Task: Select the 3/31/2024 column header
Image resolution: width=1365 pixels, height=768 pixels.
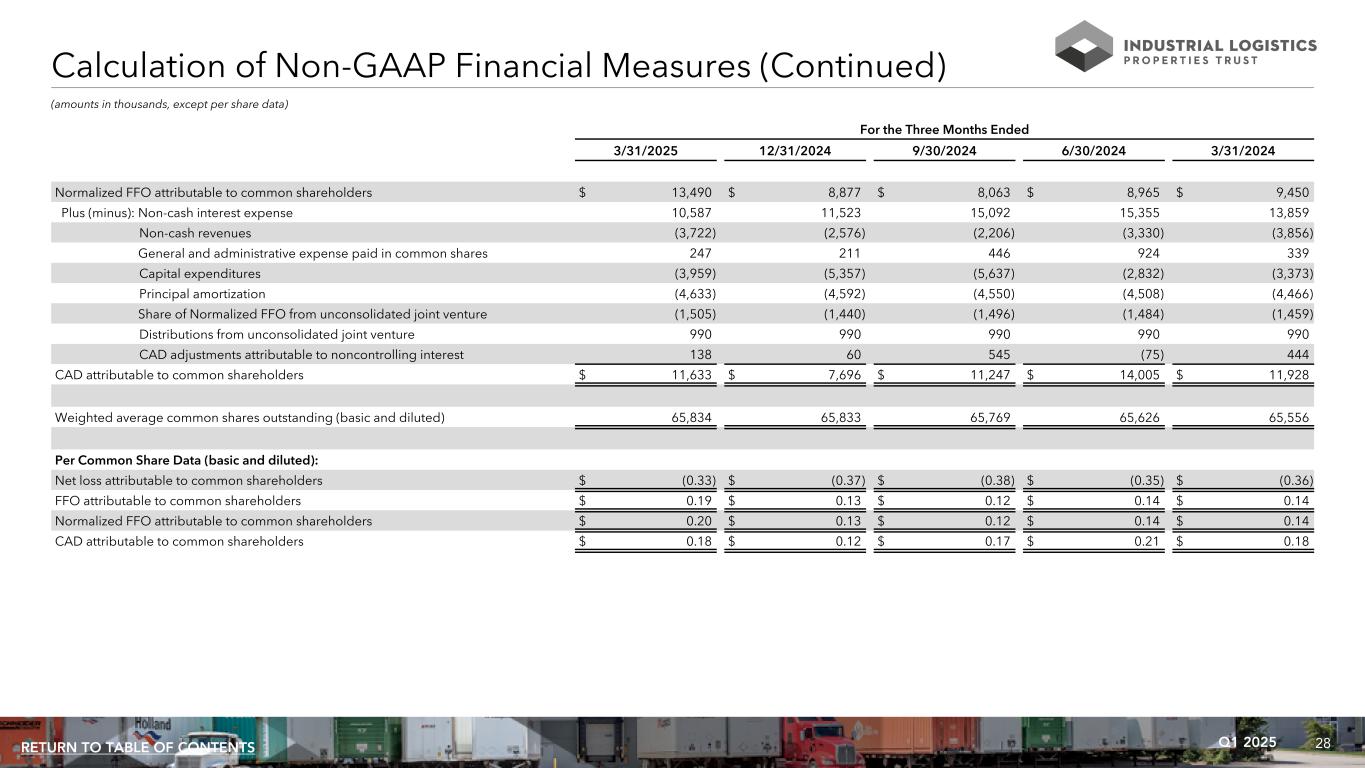Action: [x=1243, y=151]
